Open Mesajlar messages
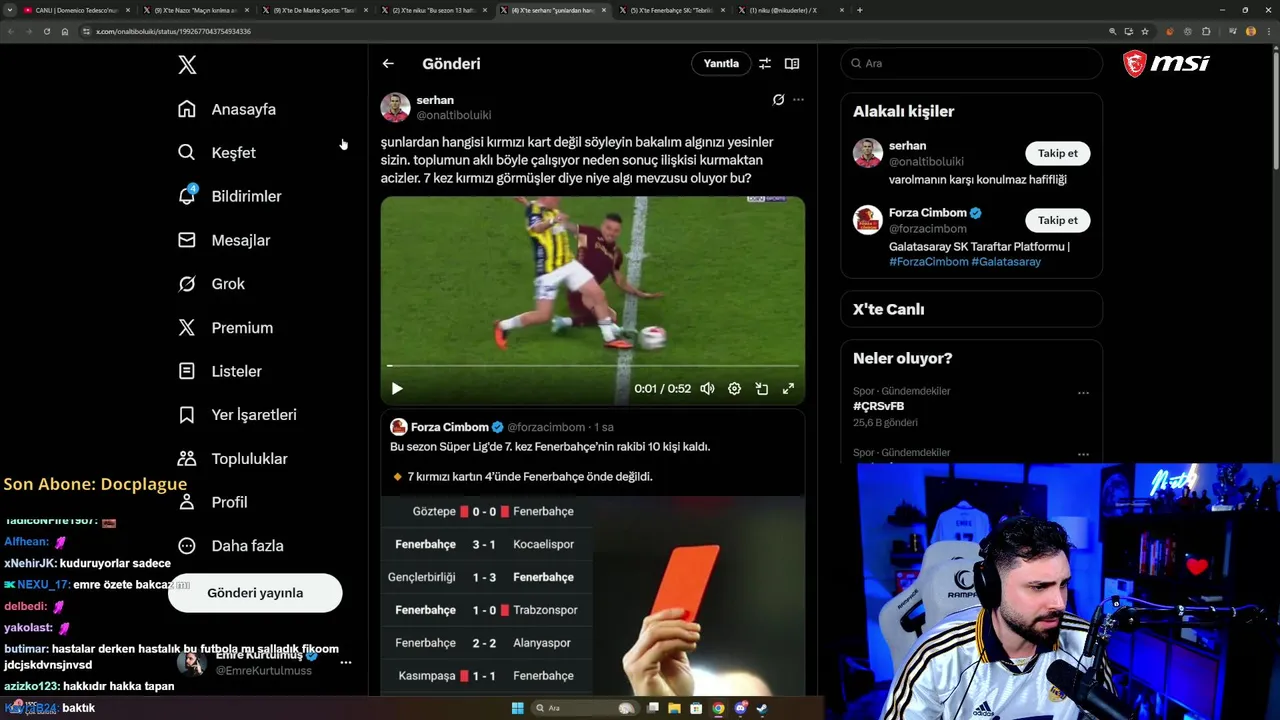Viewport: 1280px width, 720px height. (x=224, y=240)
